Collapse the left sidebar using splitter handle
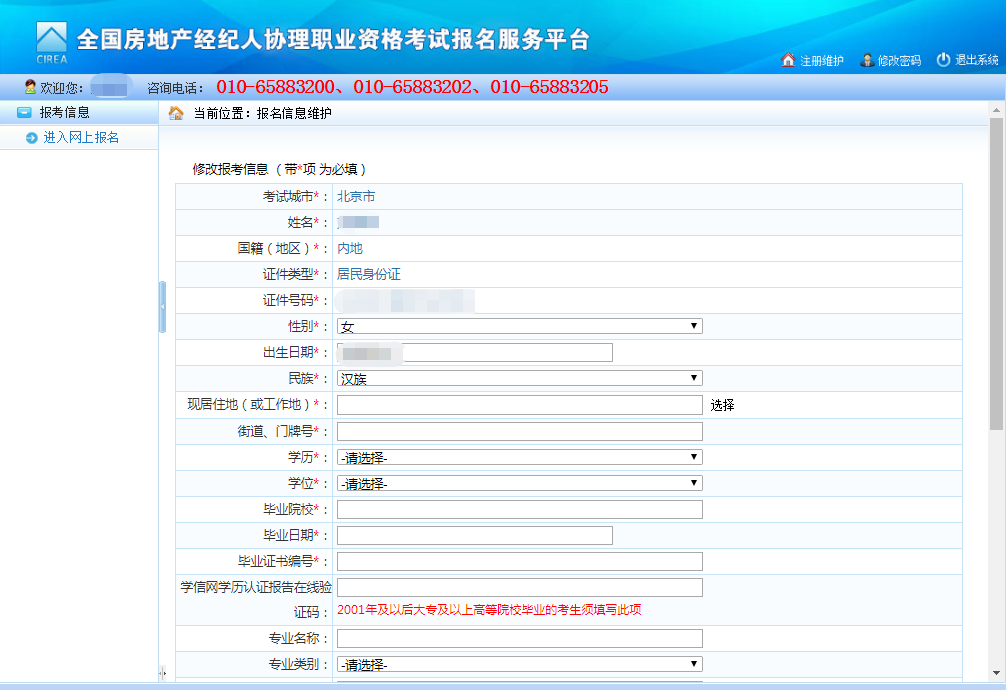1007x690 pixels. (162, 307)
